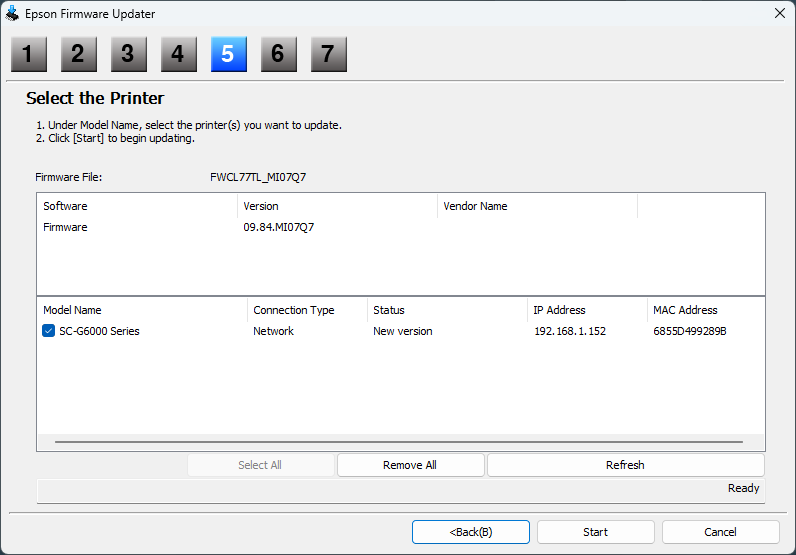Click the Firmware File: label
The width and height of the screenshot is (796, 555).
point(69,177)
